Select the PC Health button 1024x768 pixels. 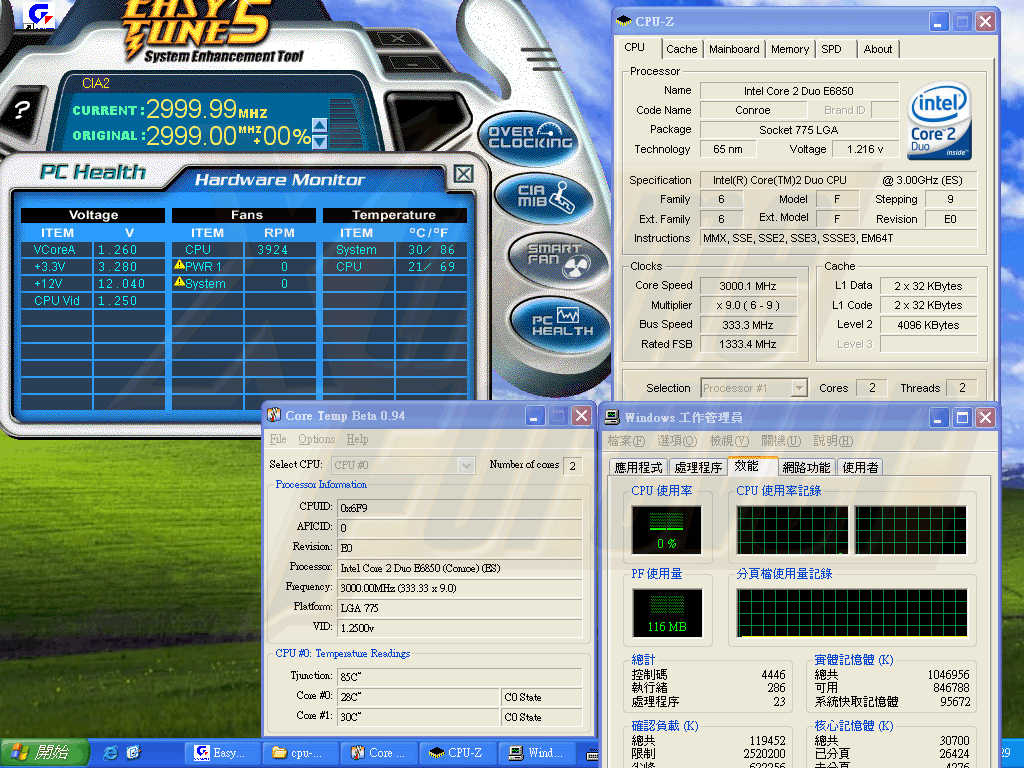560,323
